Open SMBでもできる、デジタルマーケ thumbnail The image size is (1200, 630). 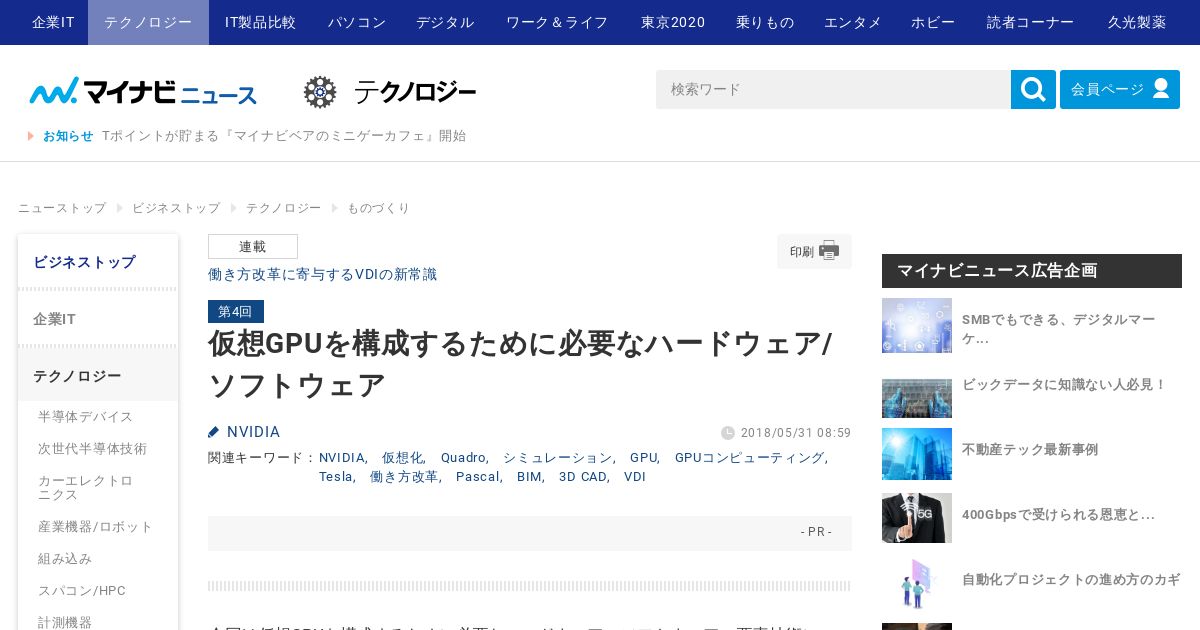pyautogui.click(x=917, y=325)
